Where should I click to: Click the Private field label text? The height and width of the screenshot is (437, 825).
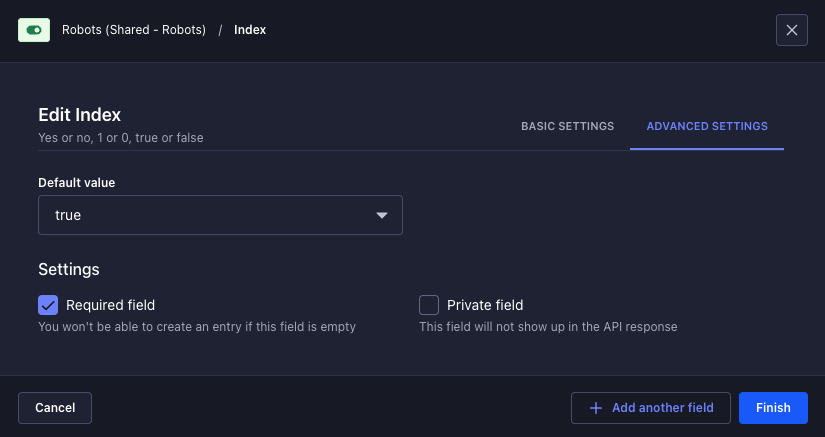[485, 305]
